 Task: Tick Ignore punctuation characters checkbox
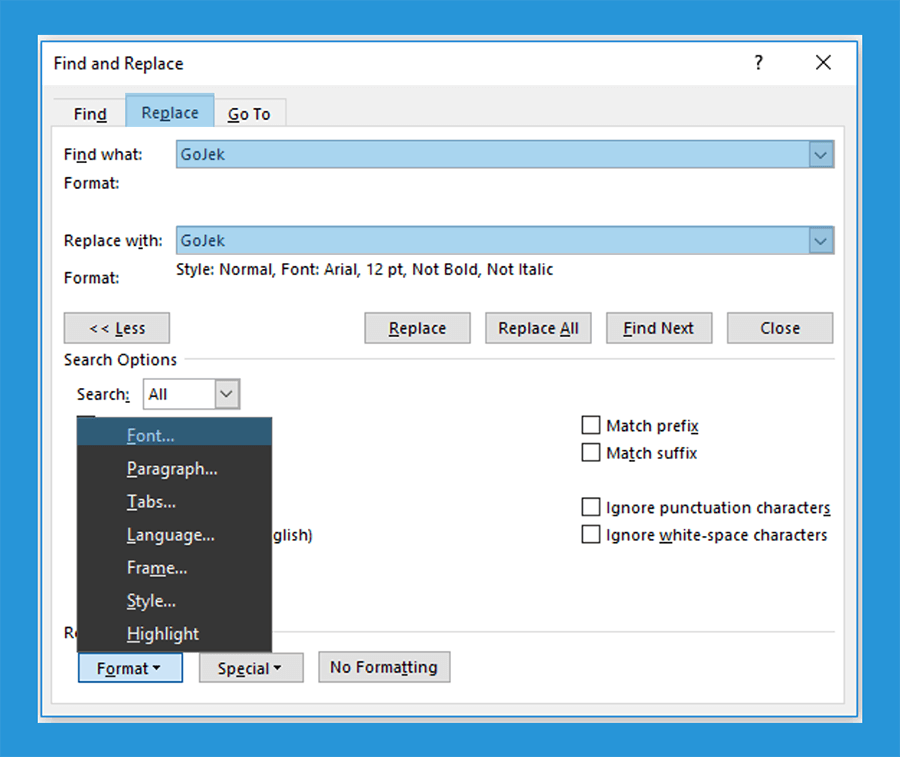tap(591, 507)
